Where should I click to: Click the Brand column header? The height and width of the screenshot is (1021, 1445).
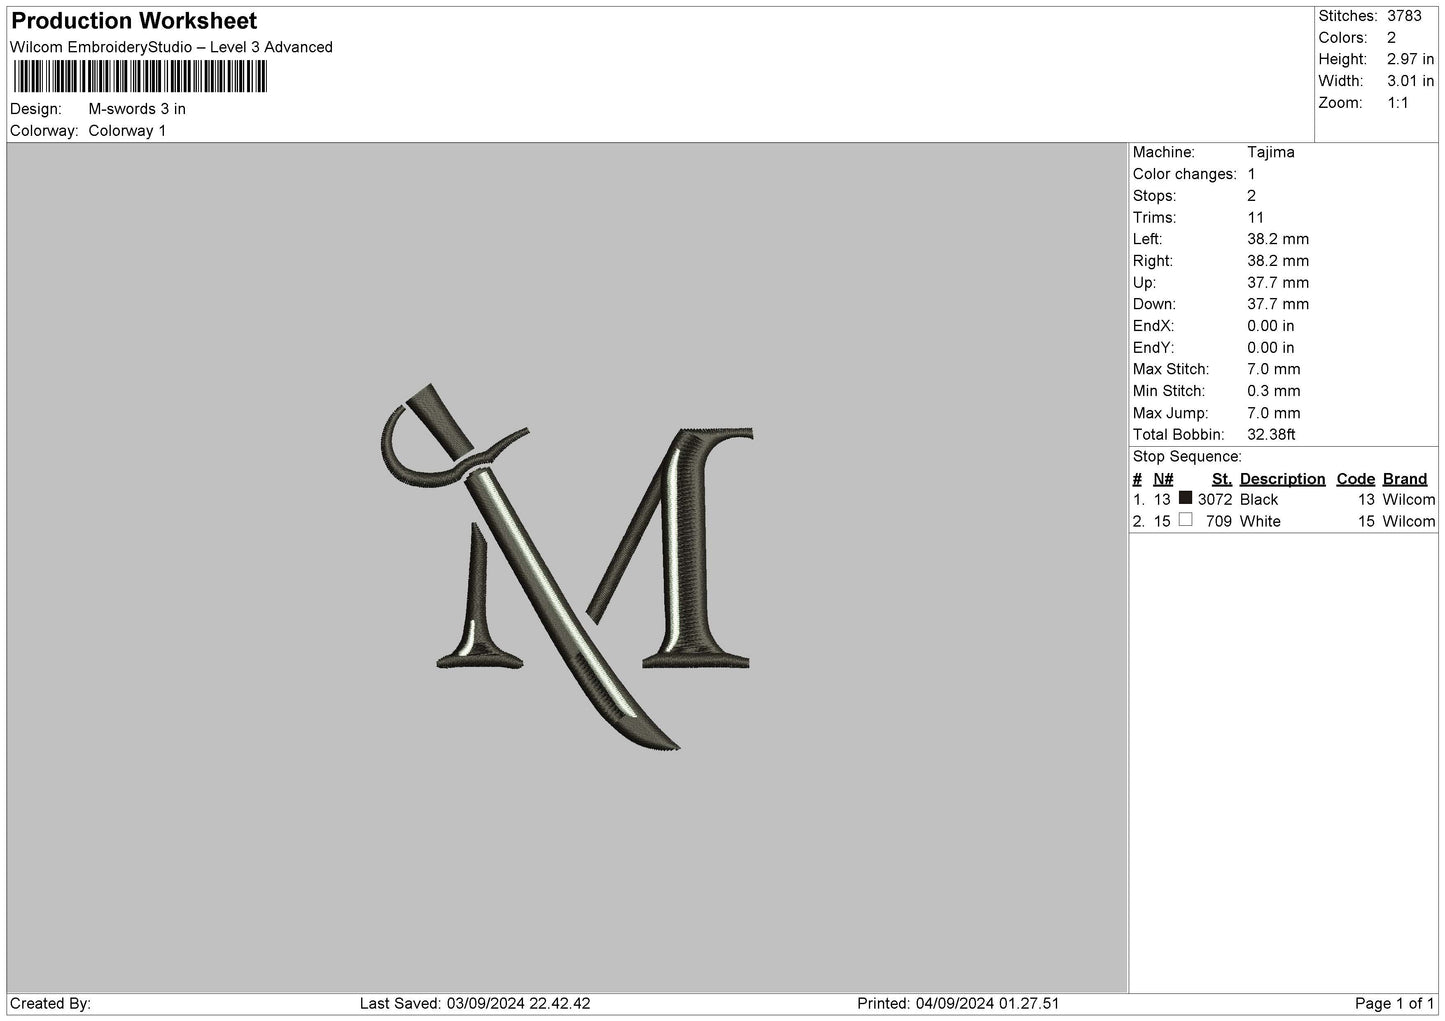(x=1405, y=479)
